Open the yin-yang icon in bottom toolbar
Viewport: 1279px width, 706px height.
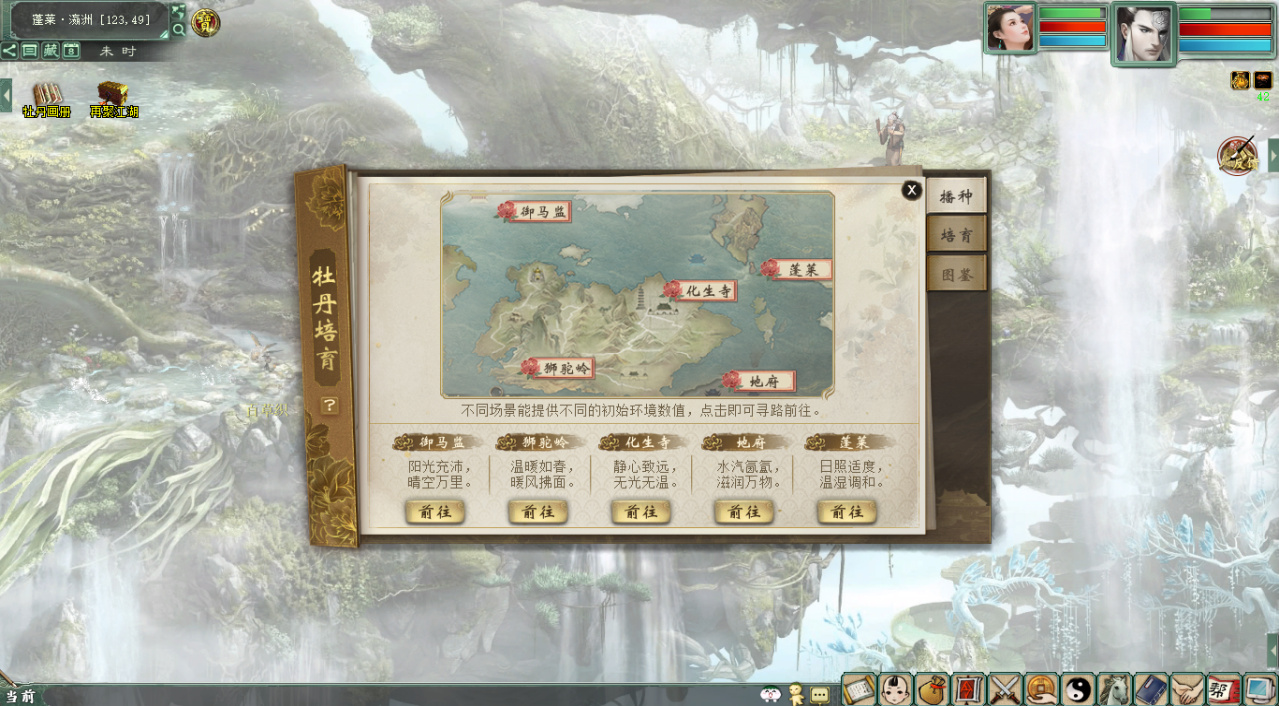pos(1078,689)
